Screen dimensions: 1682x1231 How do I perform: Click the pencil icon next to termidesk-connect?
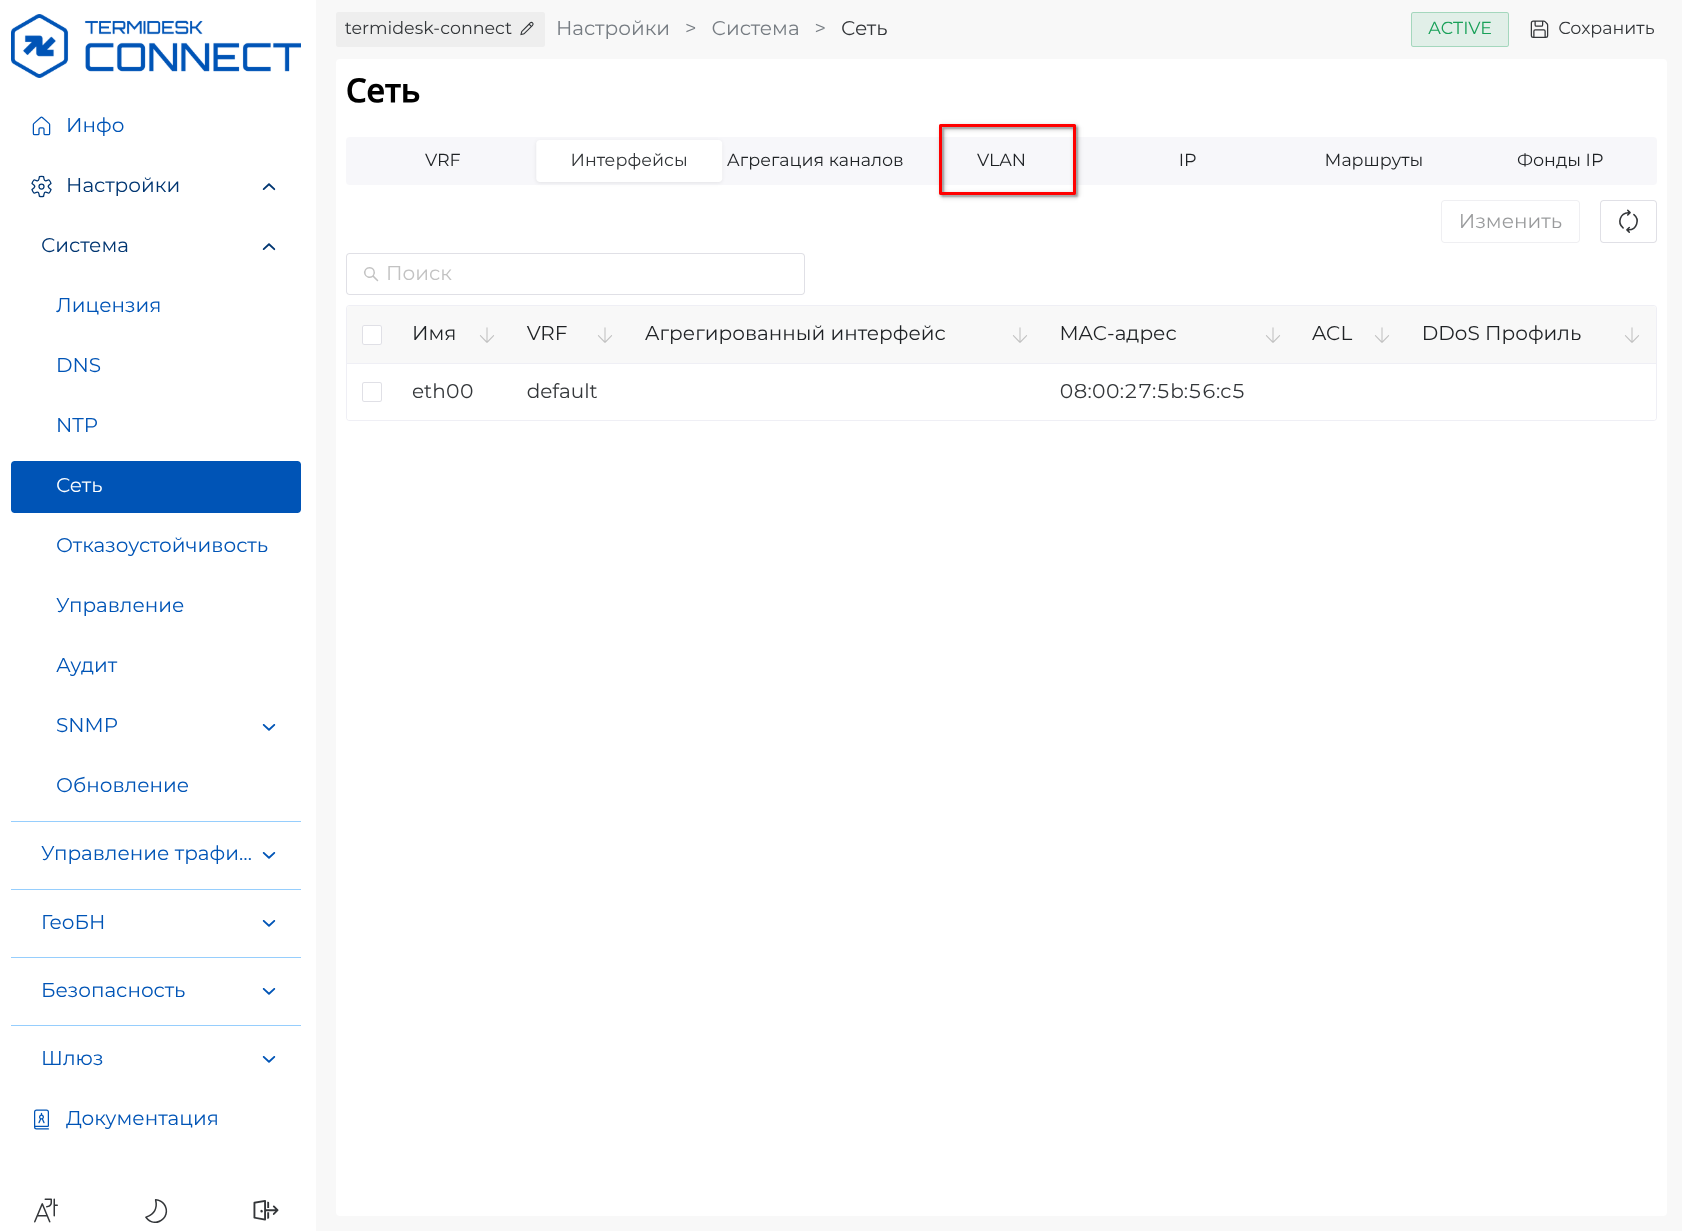point(527,29)
